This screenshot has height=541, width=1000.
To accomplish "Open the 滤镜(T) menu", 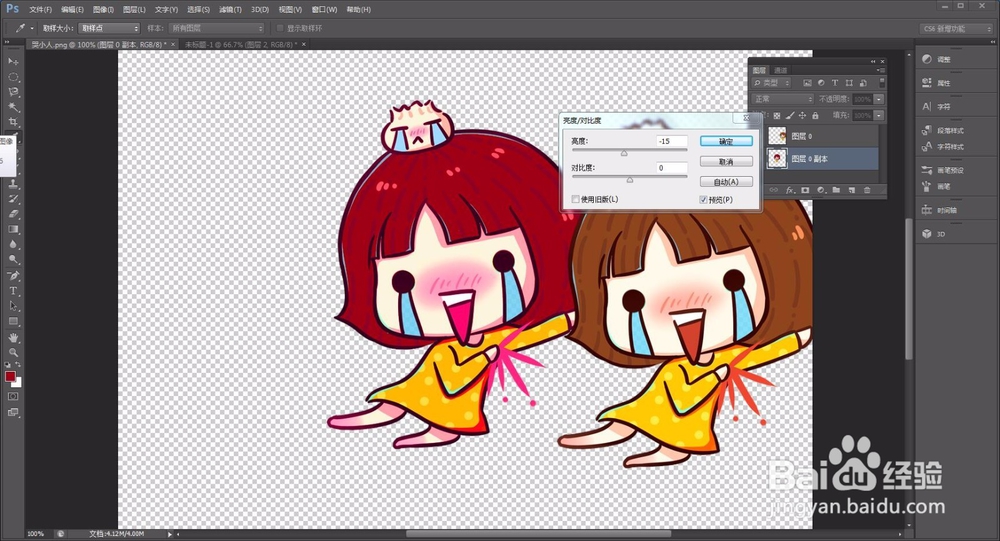I will (230, 10).
